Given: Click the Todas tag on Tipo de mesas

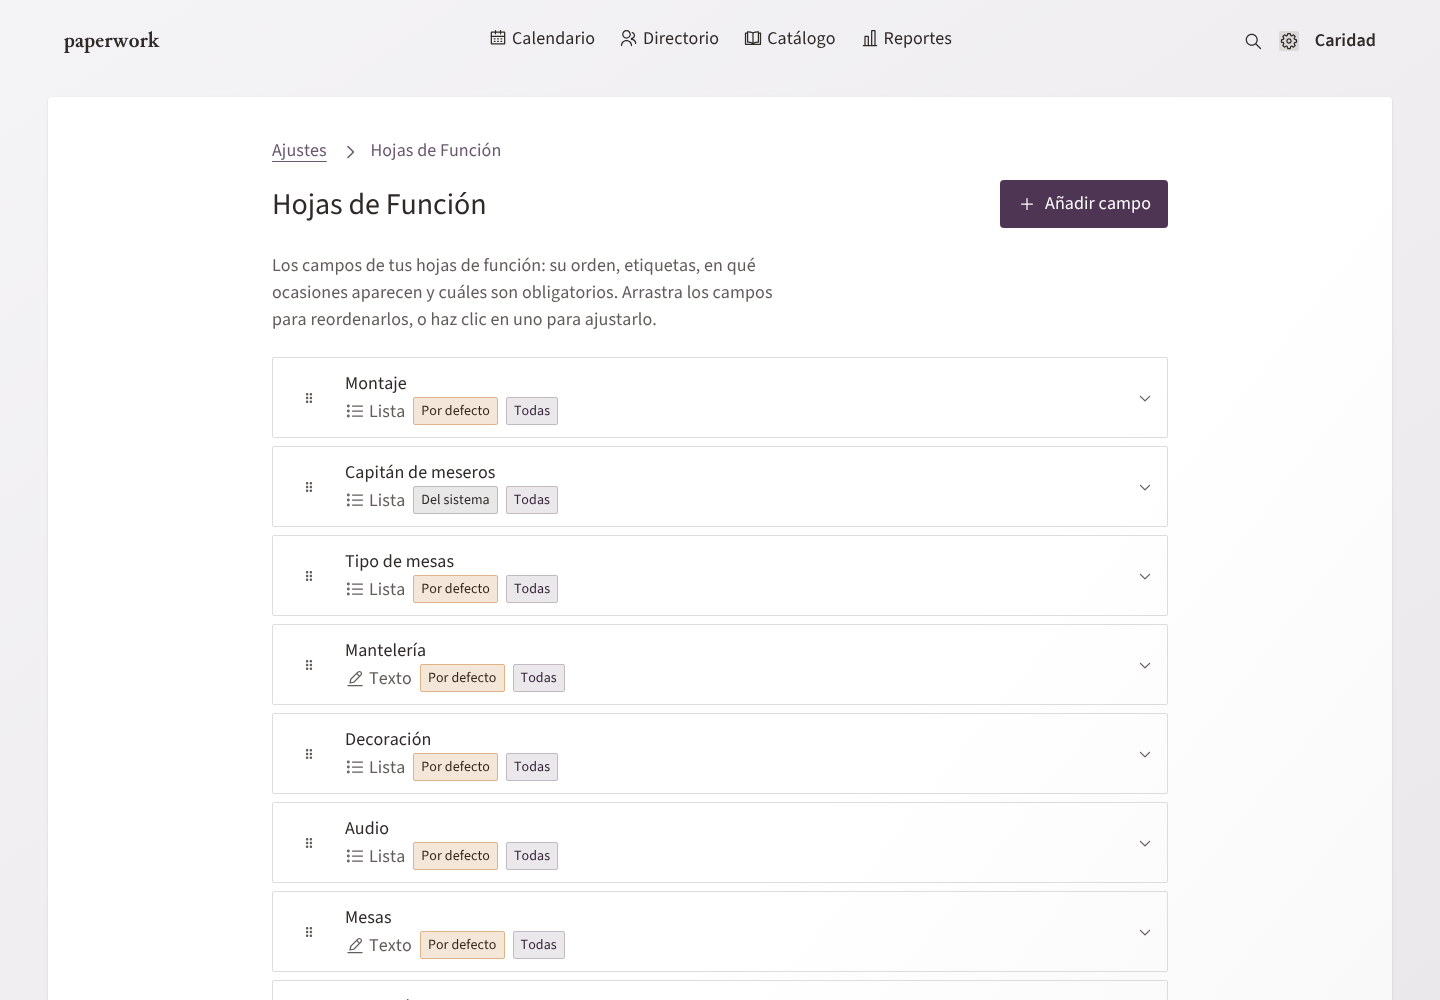Looking at the screenshot, I should click(532, 589).
